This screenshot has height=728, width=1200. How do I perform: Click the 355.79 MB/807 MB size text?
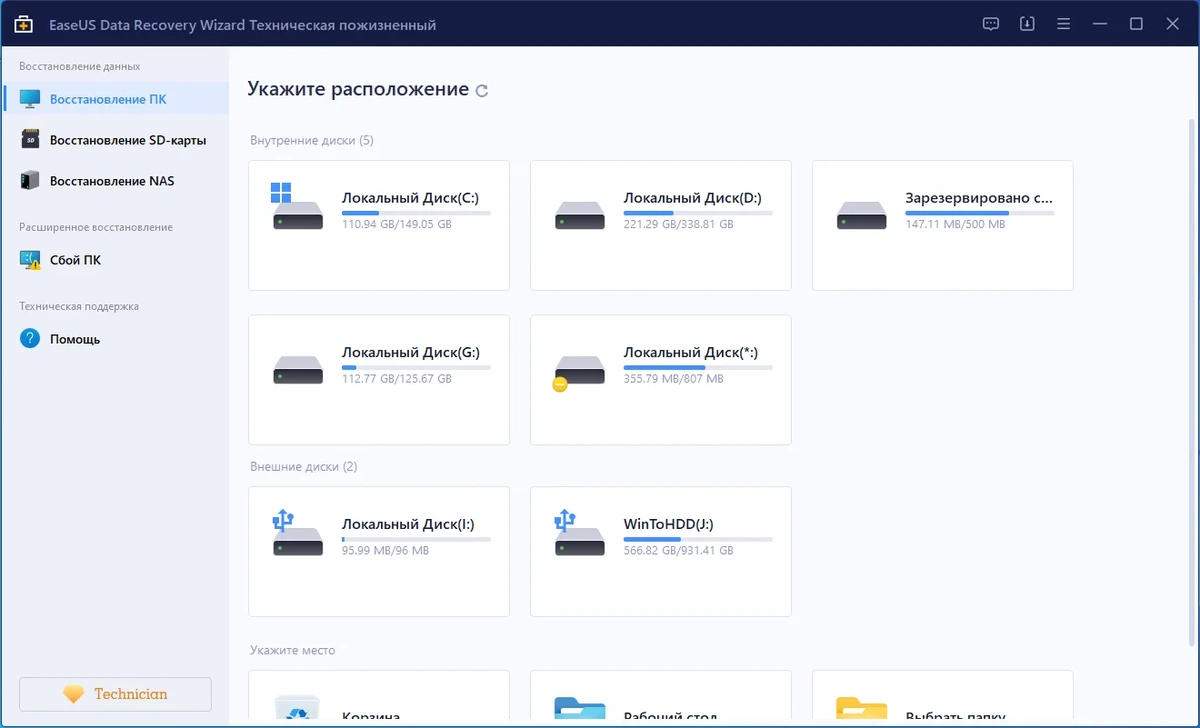click(x=673, y=379)
